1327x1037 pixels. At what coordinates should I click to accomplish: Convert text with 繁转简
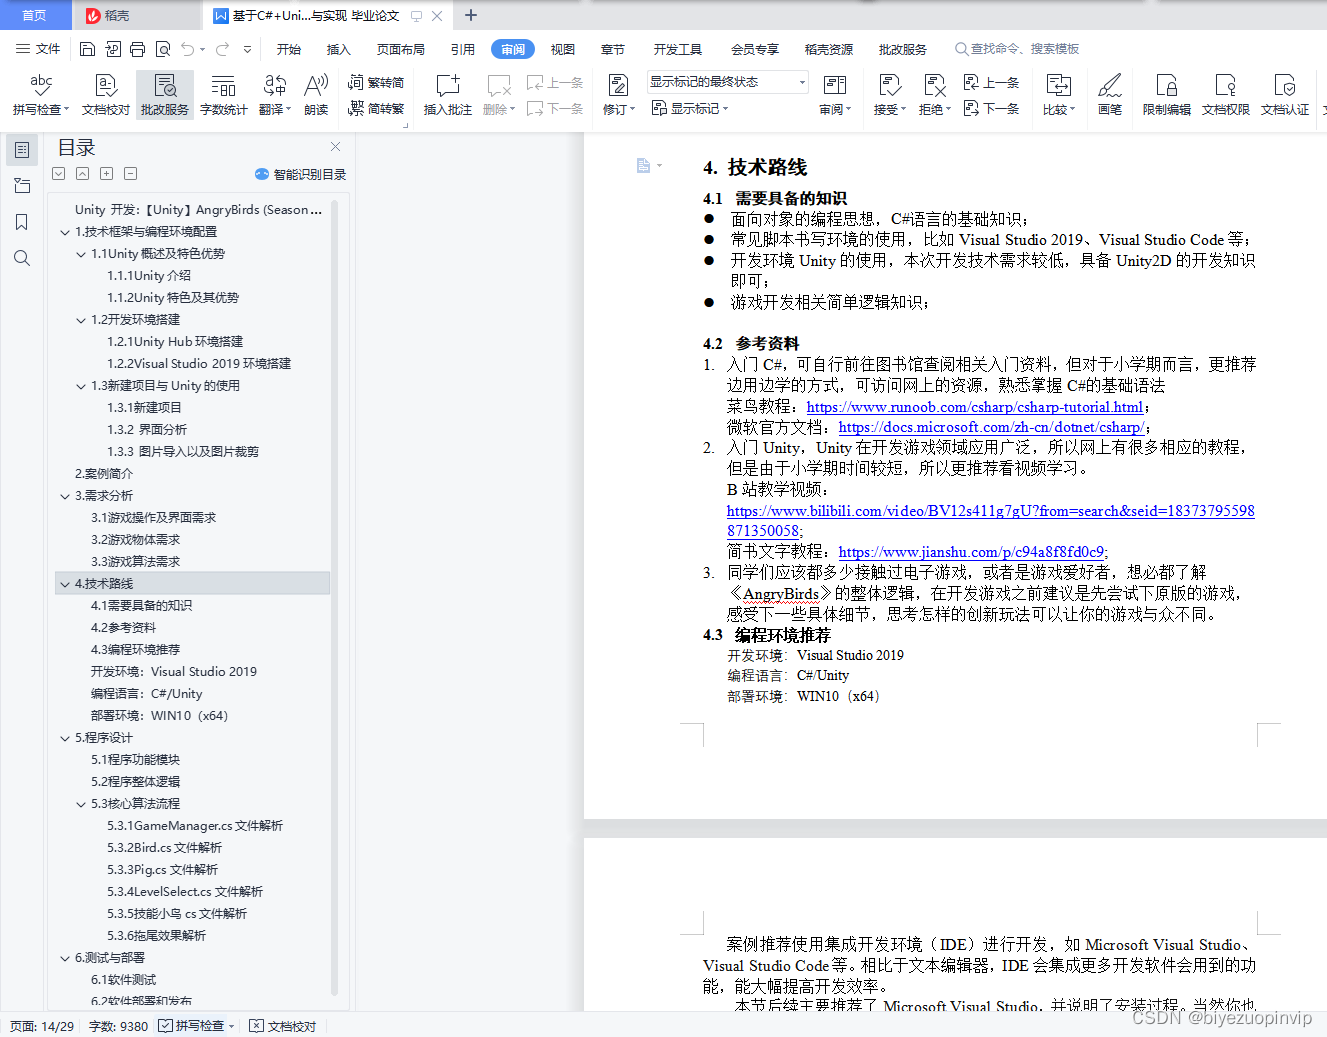376,83
